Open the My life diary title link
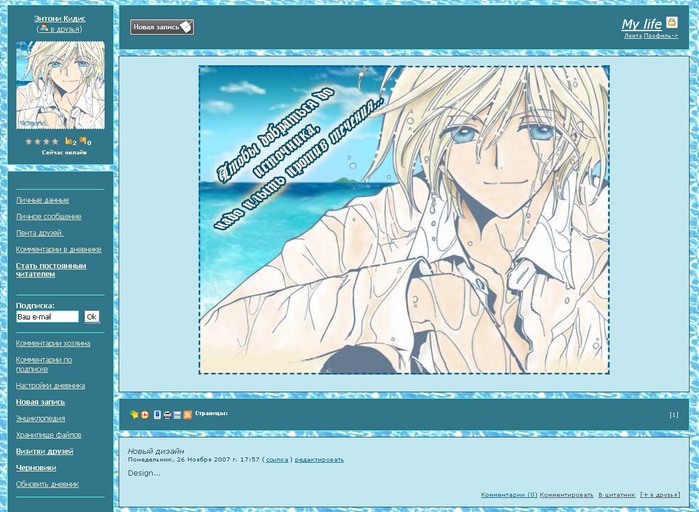This screenshot has width=699, height=512. (x=641, y=24)
